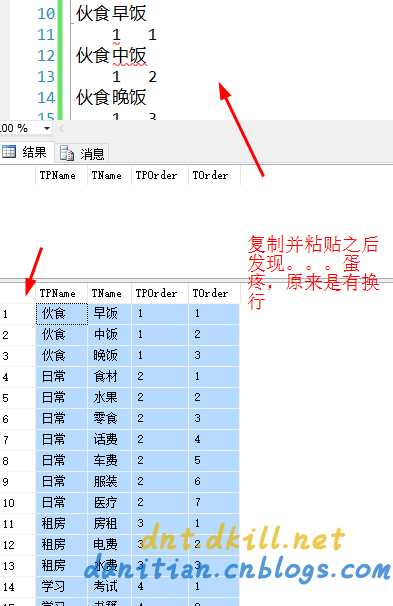The width and height of the screenshot is (393, 606).
Task: Click the 食材 cell
Action: [x=110, y=376]
